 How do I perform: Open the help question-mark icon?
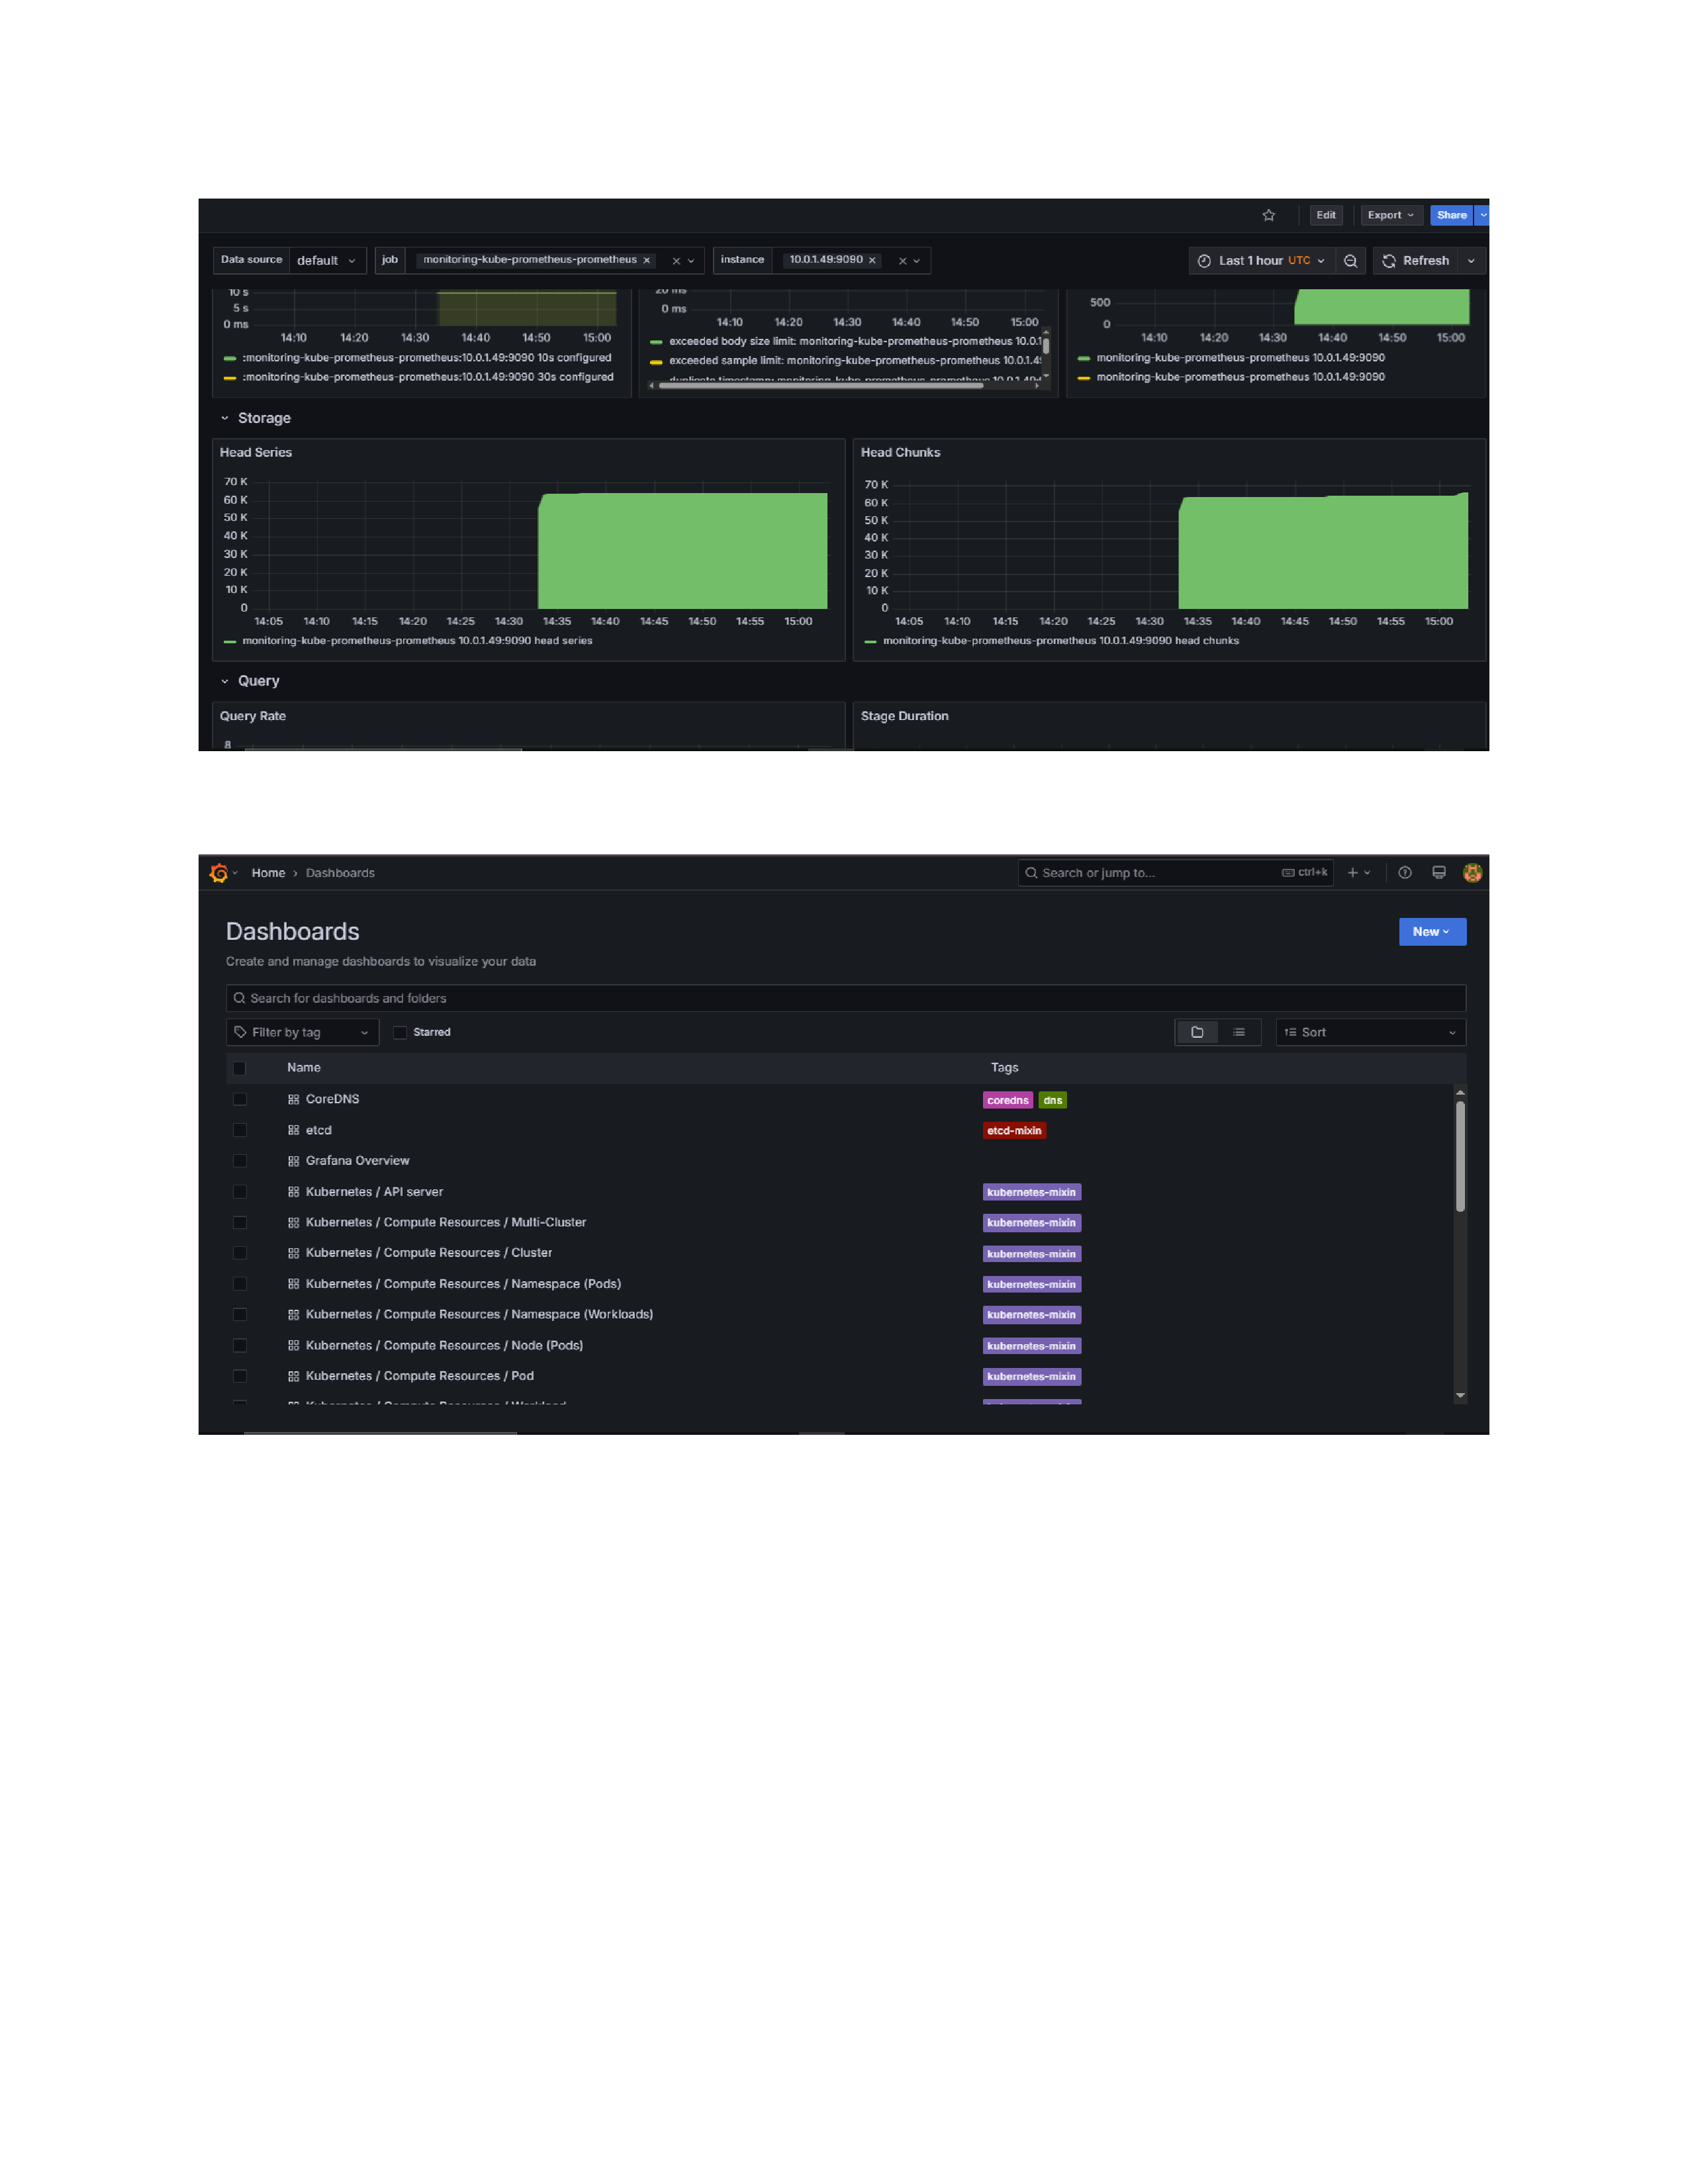[1404, 873]
